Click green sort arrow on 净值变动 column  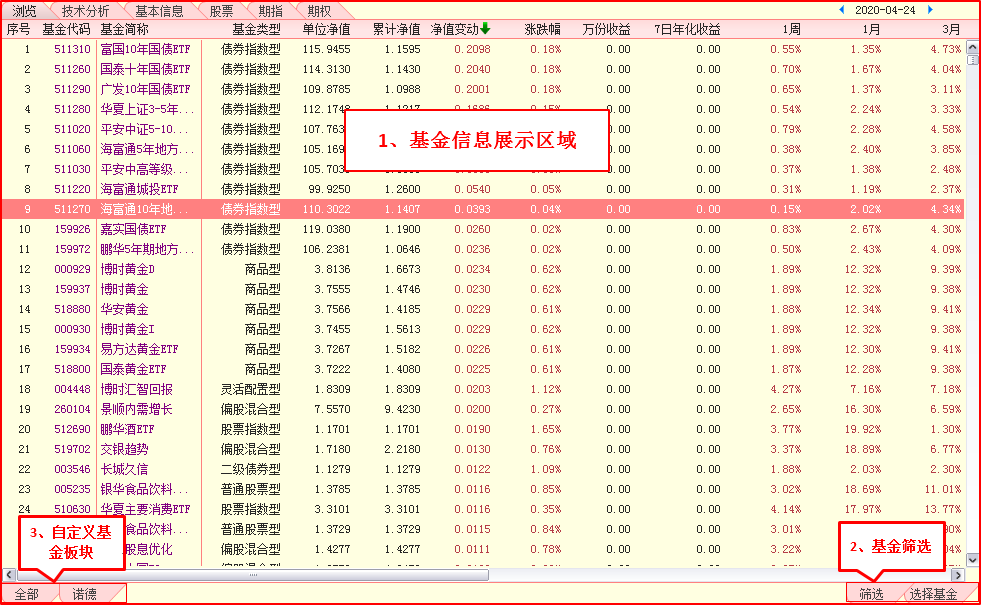pyautogui.click(x=485, y=29)
